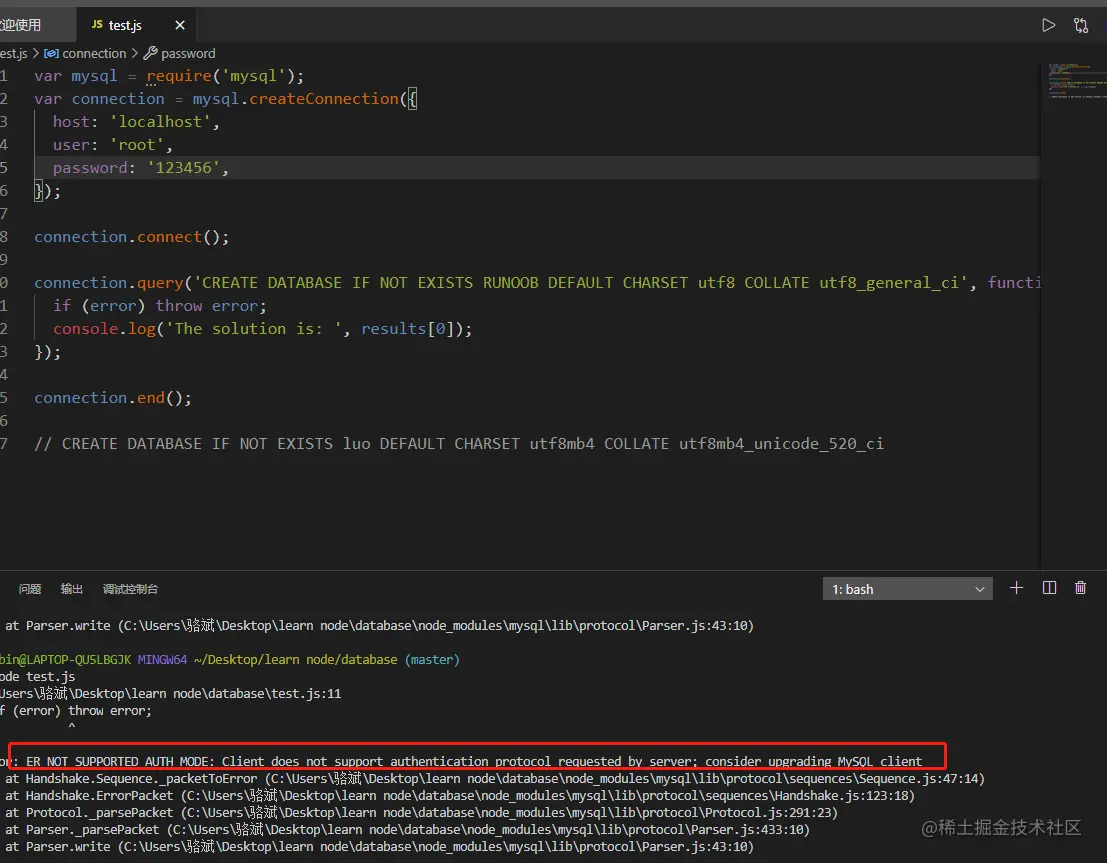This screenshot has width=1107, height=863.
Task: Open the 调试控制台 panel tab
Action: [131, 589]
